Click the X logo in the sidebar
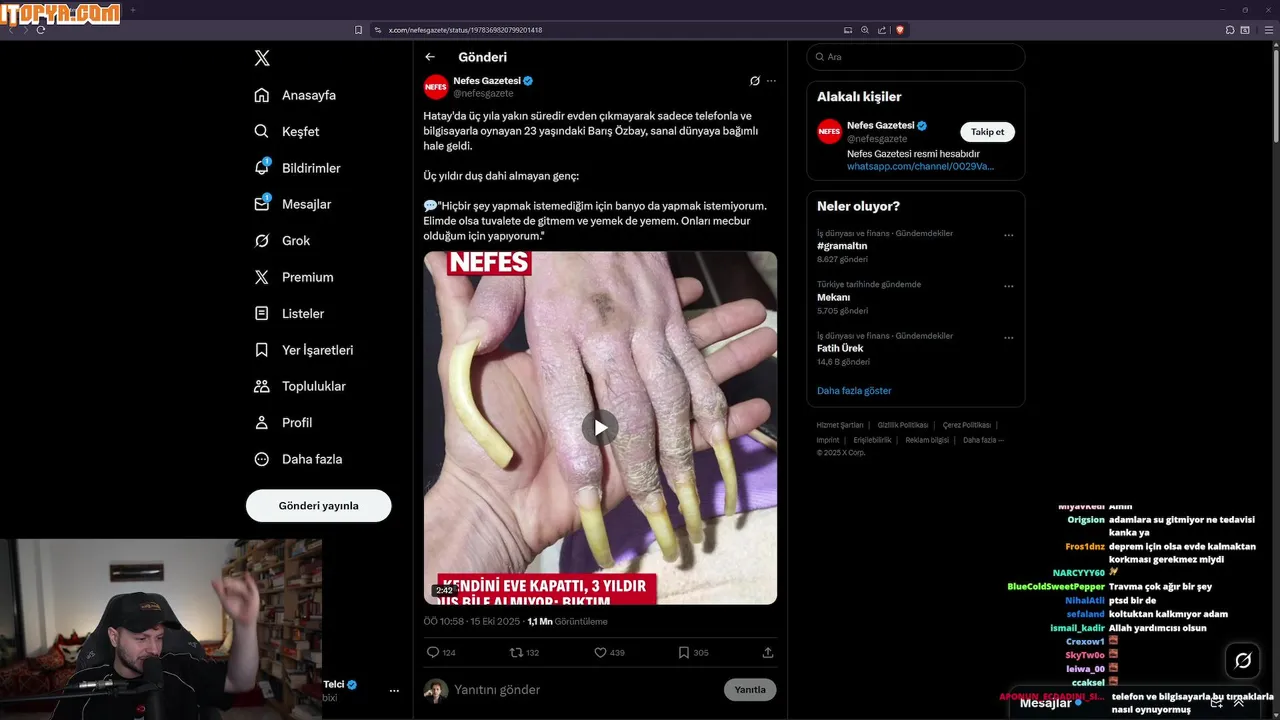The height and width of the screenshot is (720, 1280). (x=262, y=58)
